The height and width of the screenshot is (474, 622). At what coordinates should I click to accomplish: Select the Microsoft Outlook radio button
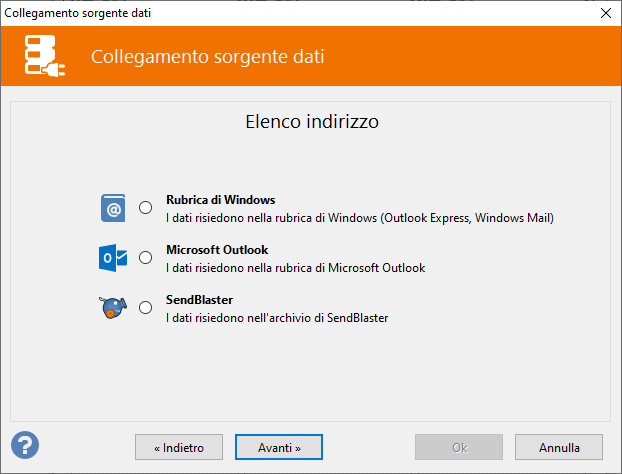pos(146,257)
